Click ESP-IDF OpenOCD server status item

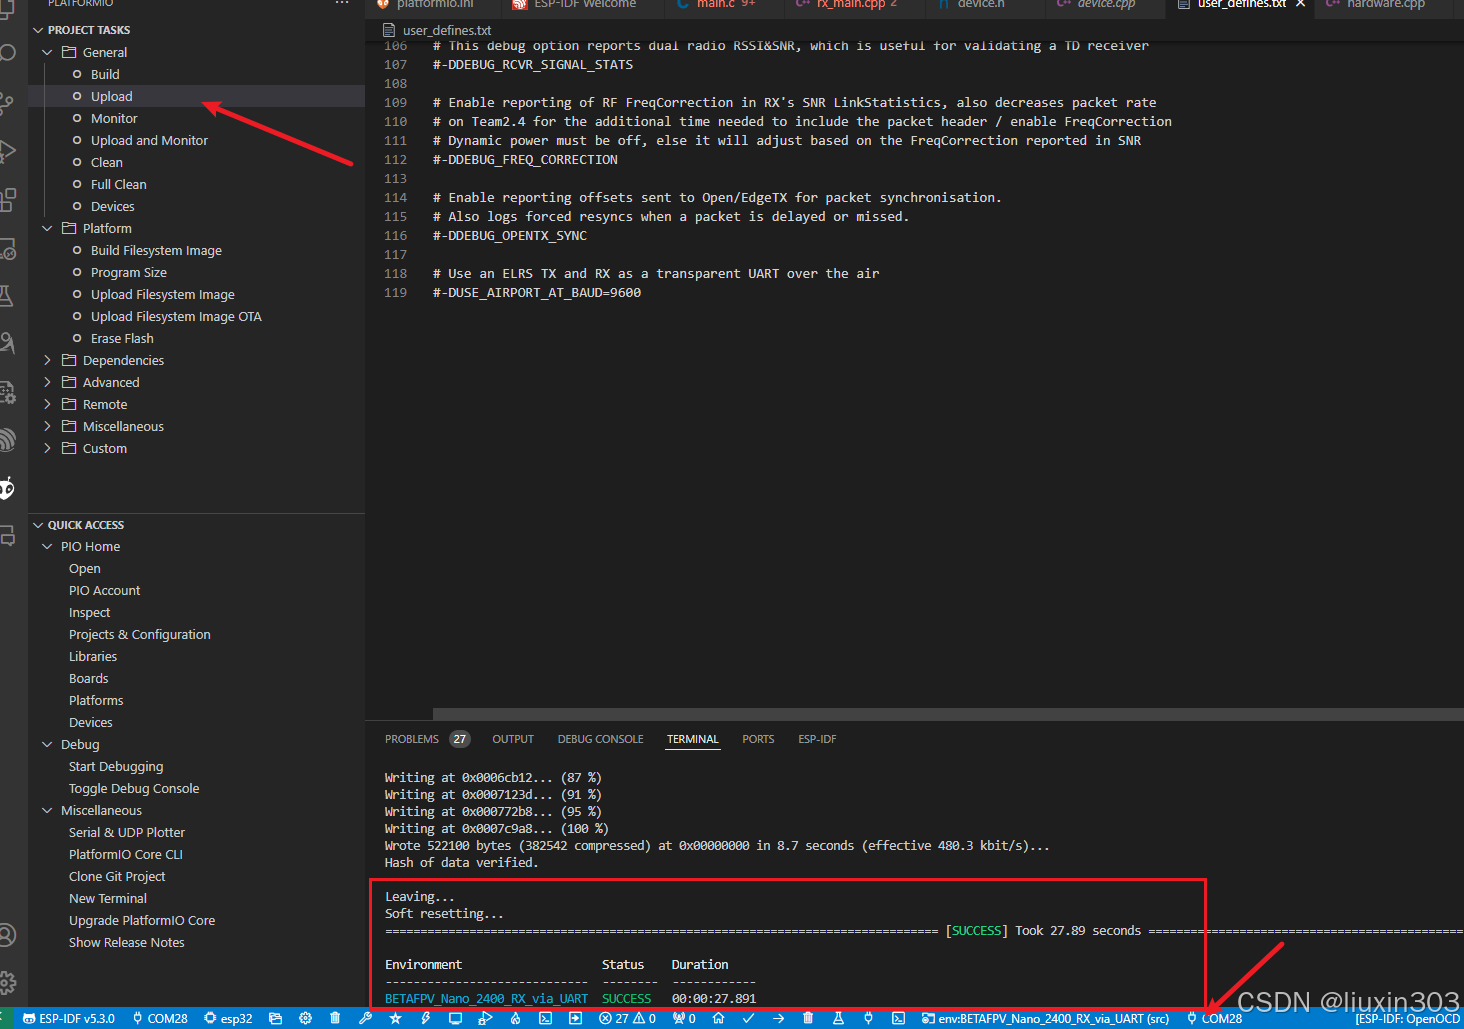tap(1408, 1018)
